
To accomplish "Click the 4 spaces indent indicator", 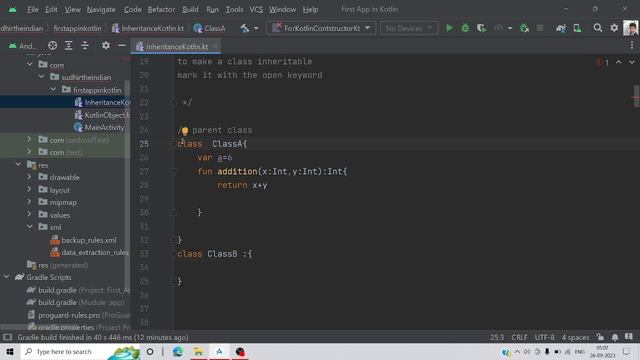I will point(575,337).
